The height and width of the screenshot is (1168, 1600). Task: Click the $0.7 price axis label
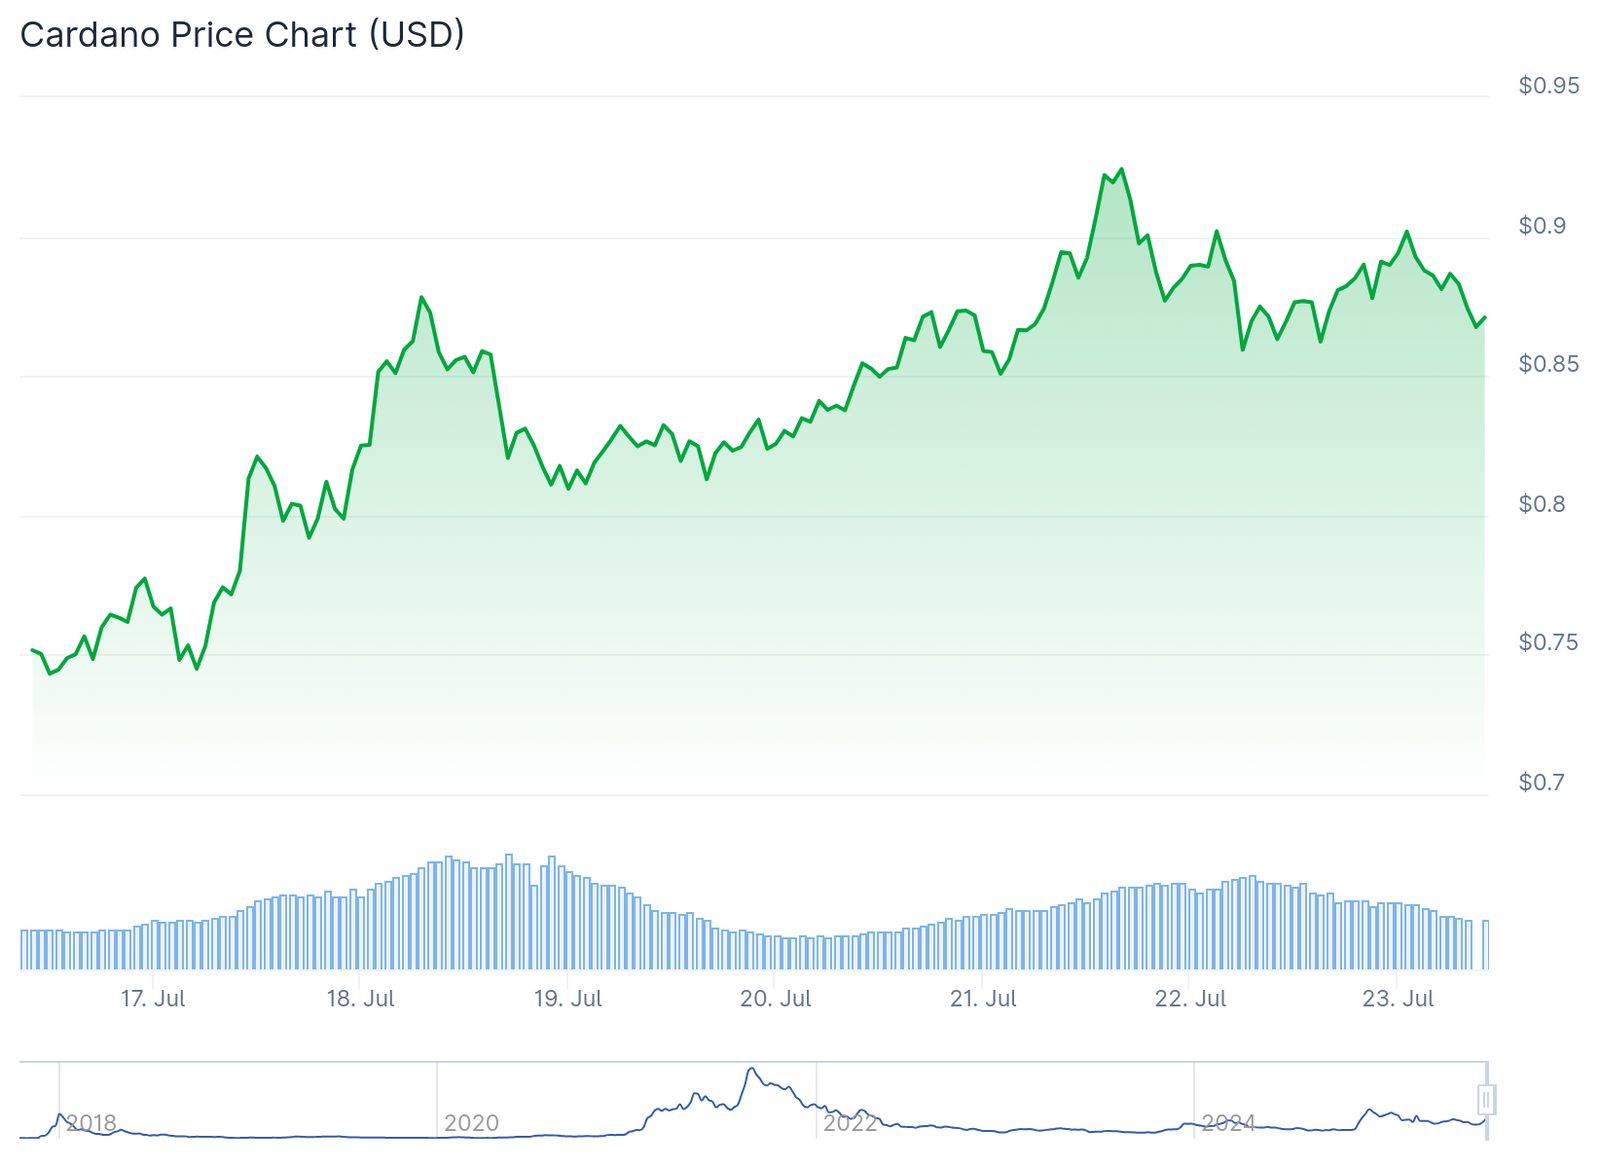[1542, 782]
